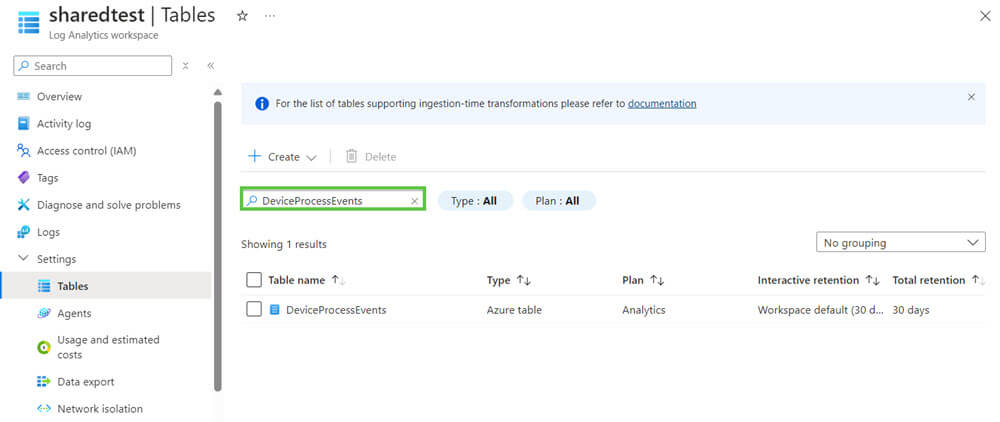Toggle the select-all header checkbox
Screen dimensions: 1000x422
254,280
